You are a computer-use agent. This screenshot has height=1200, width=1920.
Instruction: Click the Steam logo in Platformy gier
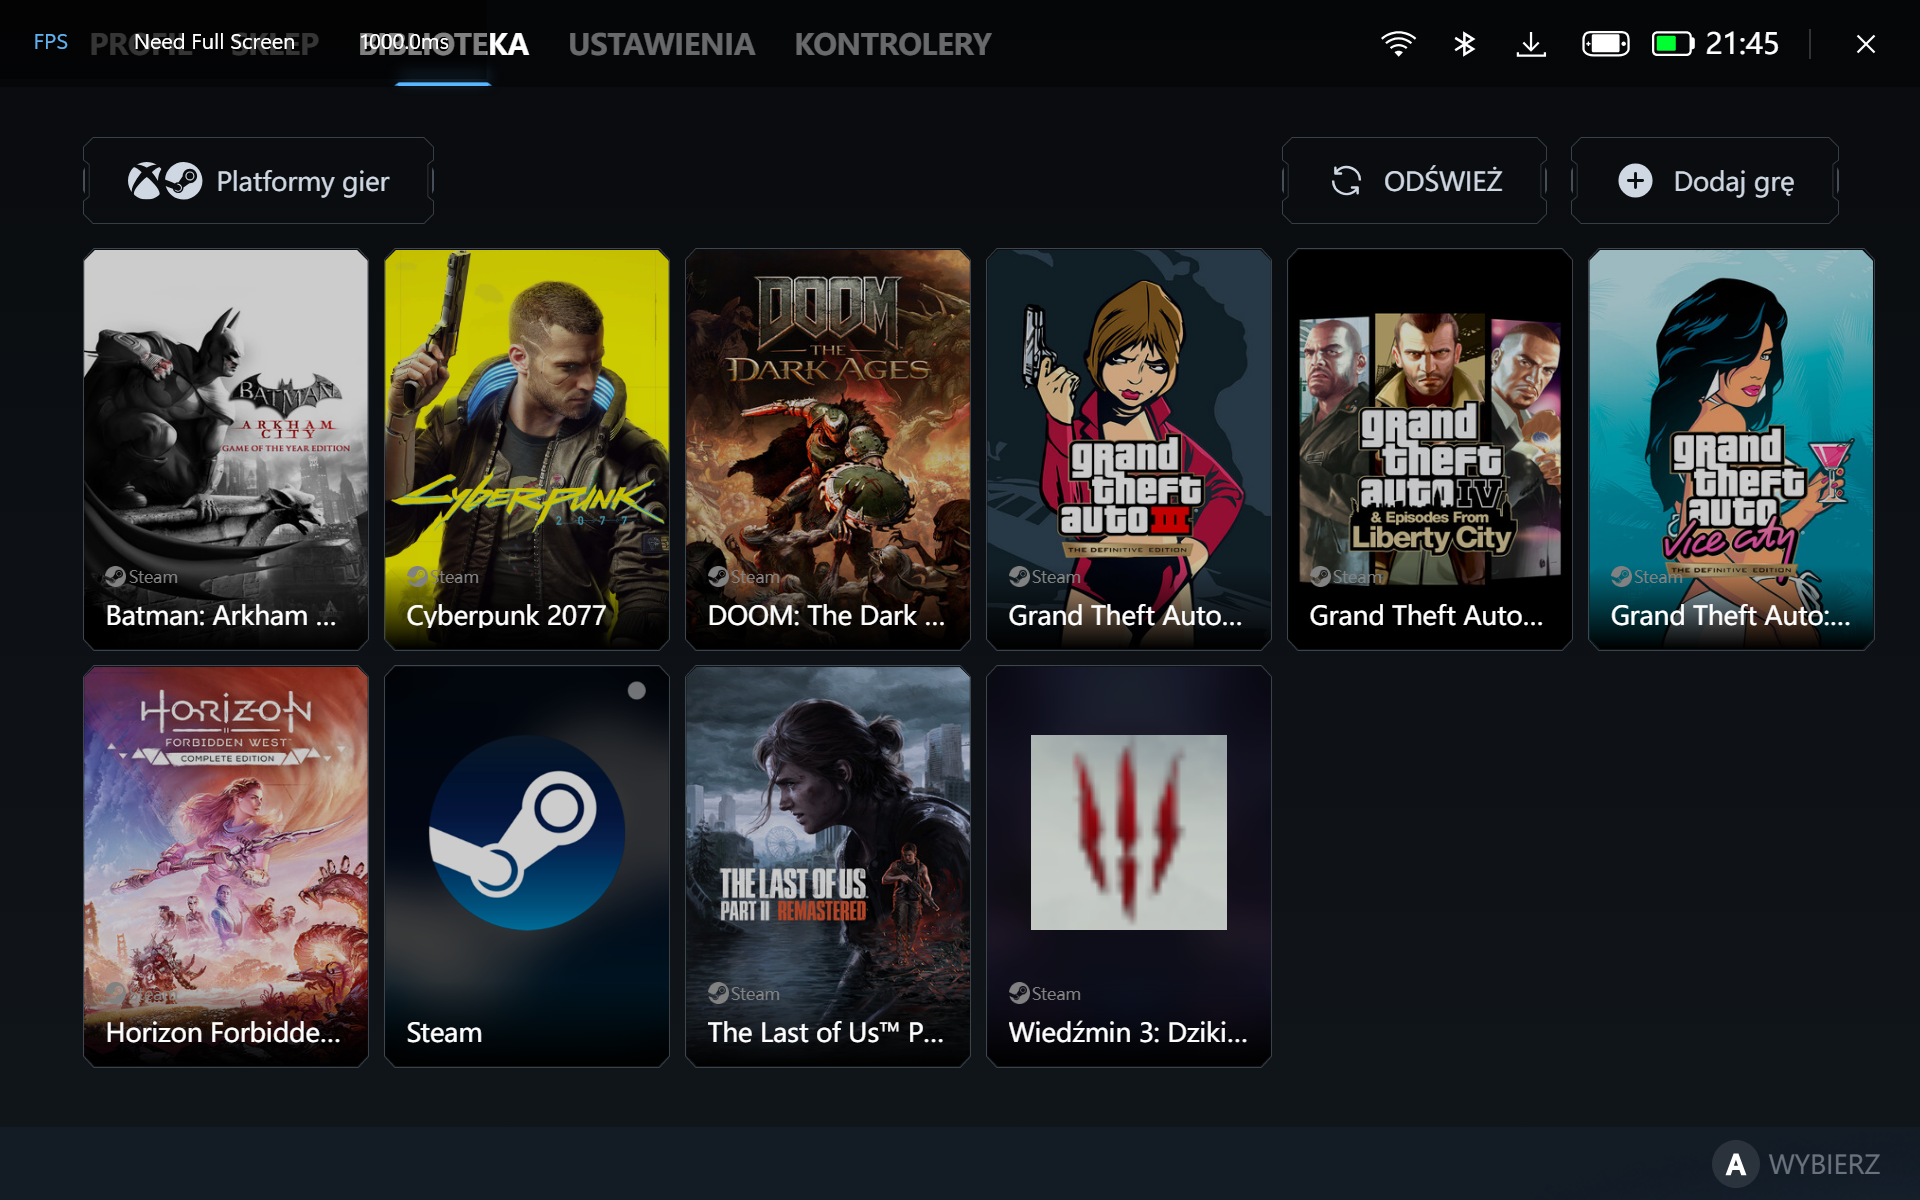(183, 181)
